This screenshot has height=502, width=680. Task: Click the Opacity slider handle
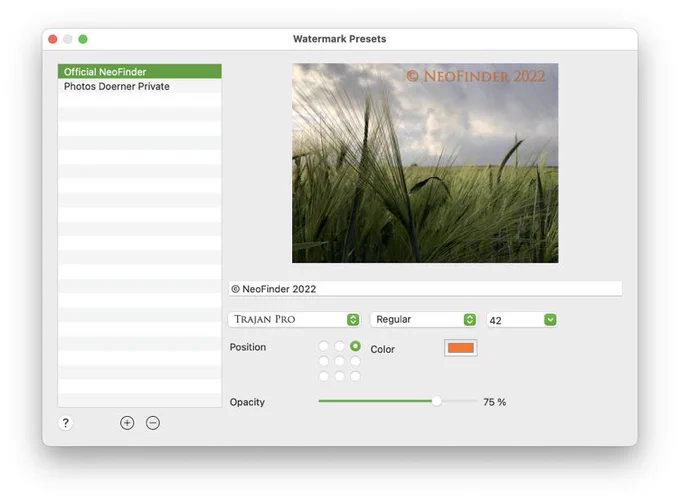(x=437, y=401)
